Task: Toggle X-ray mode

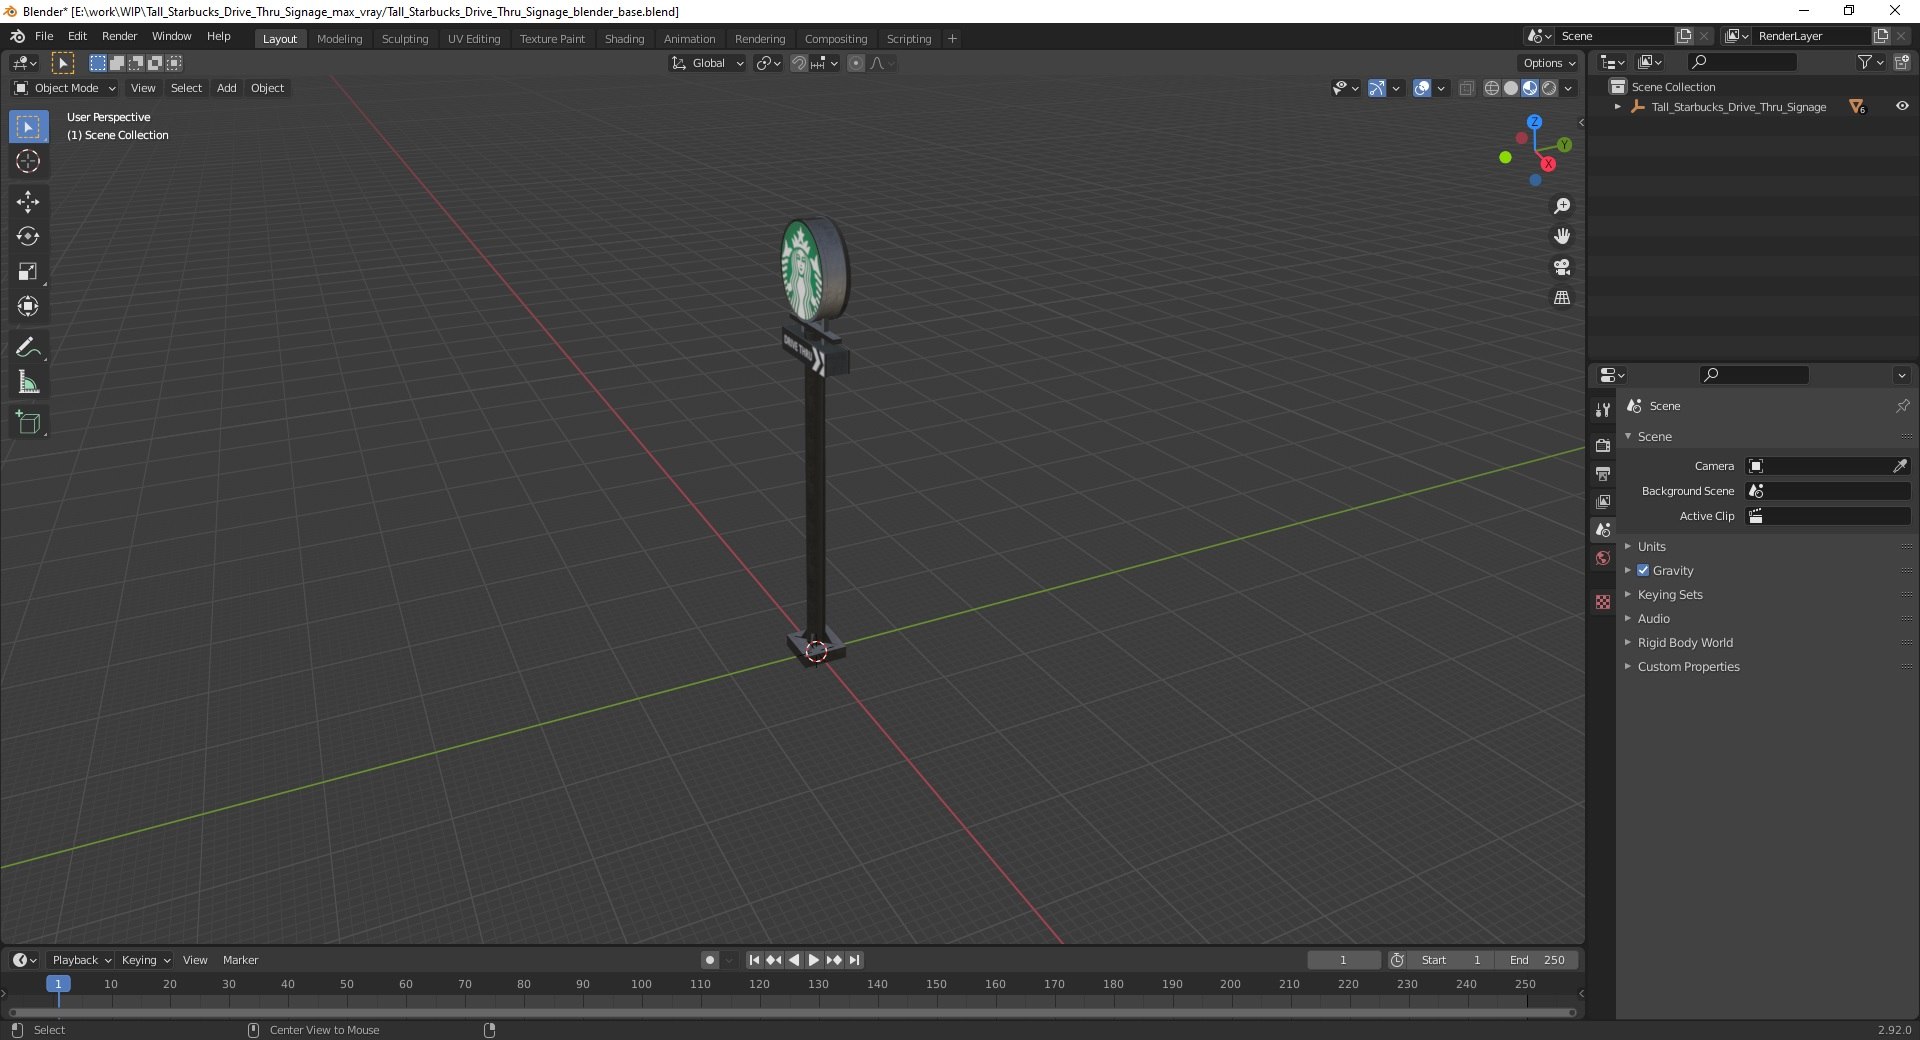Action: 1467,88
